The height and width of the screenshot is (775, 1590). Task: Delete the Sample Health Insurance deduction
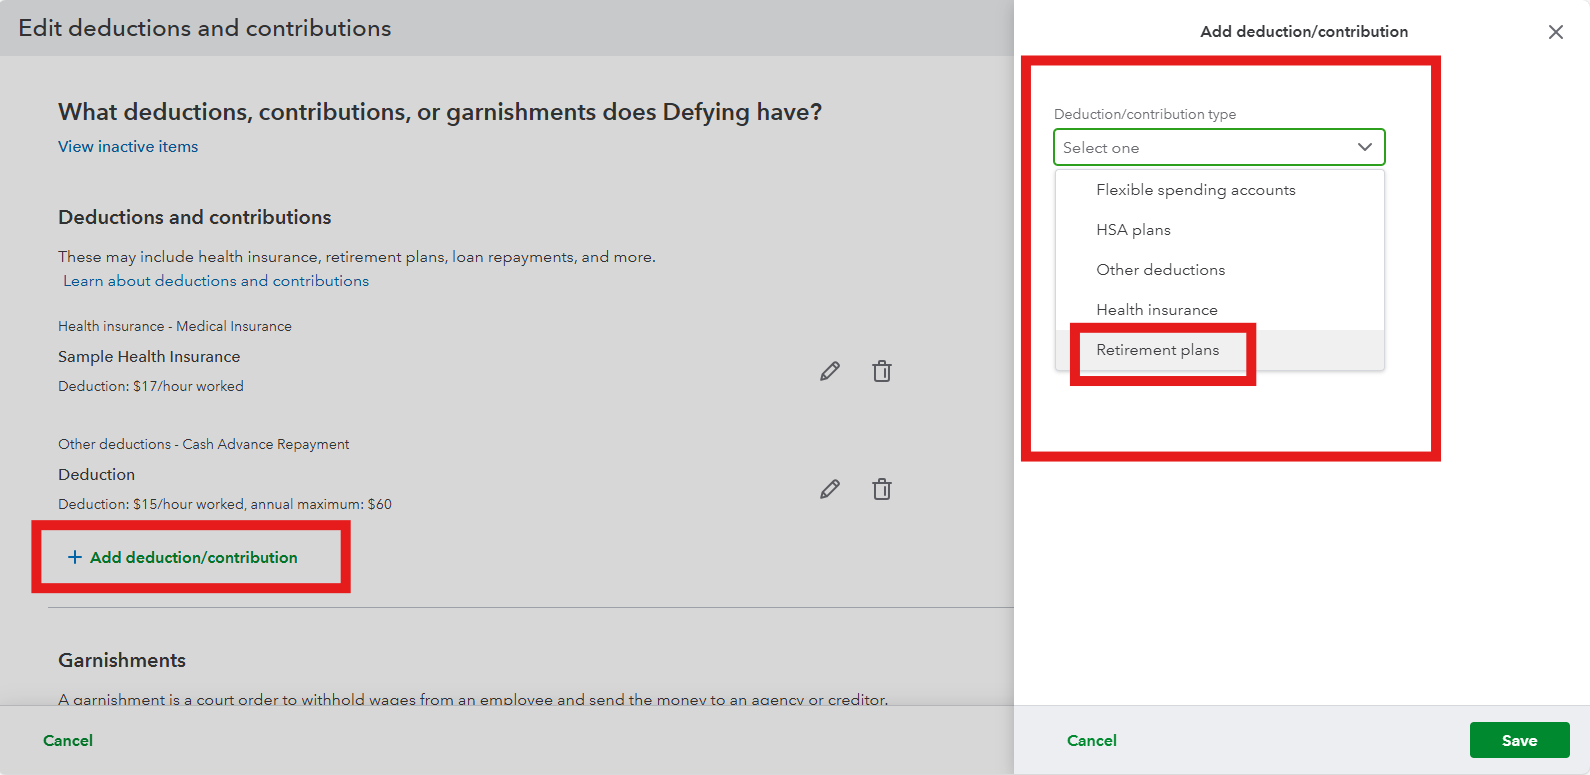pos(881,371)
